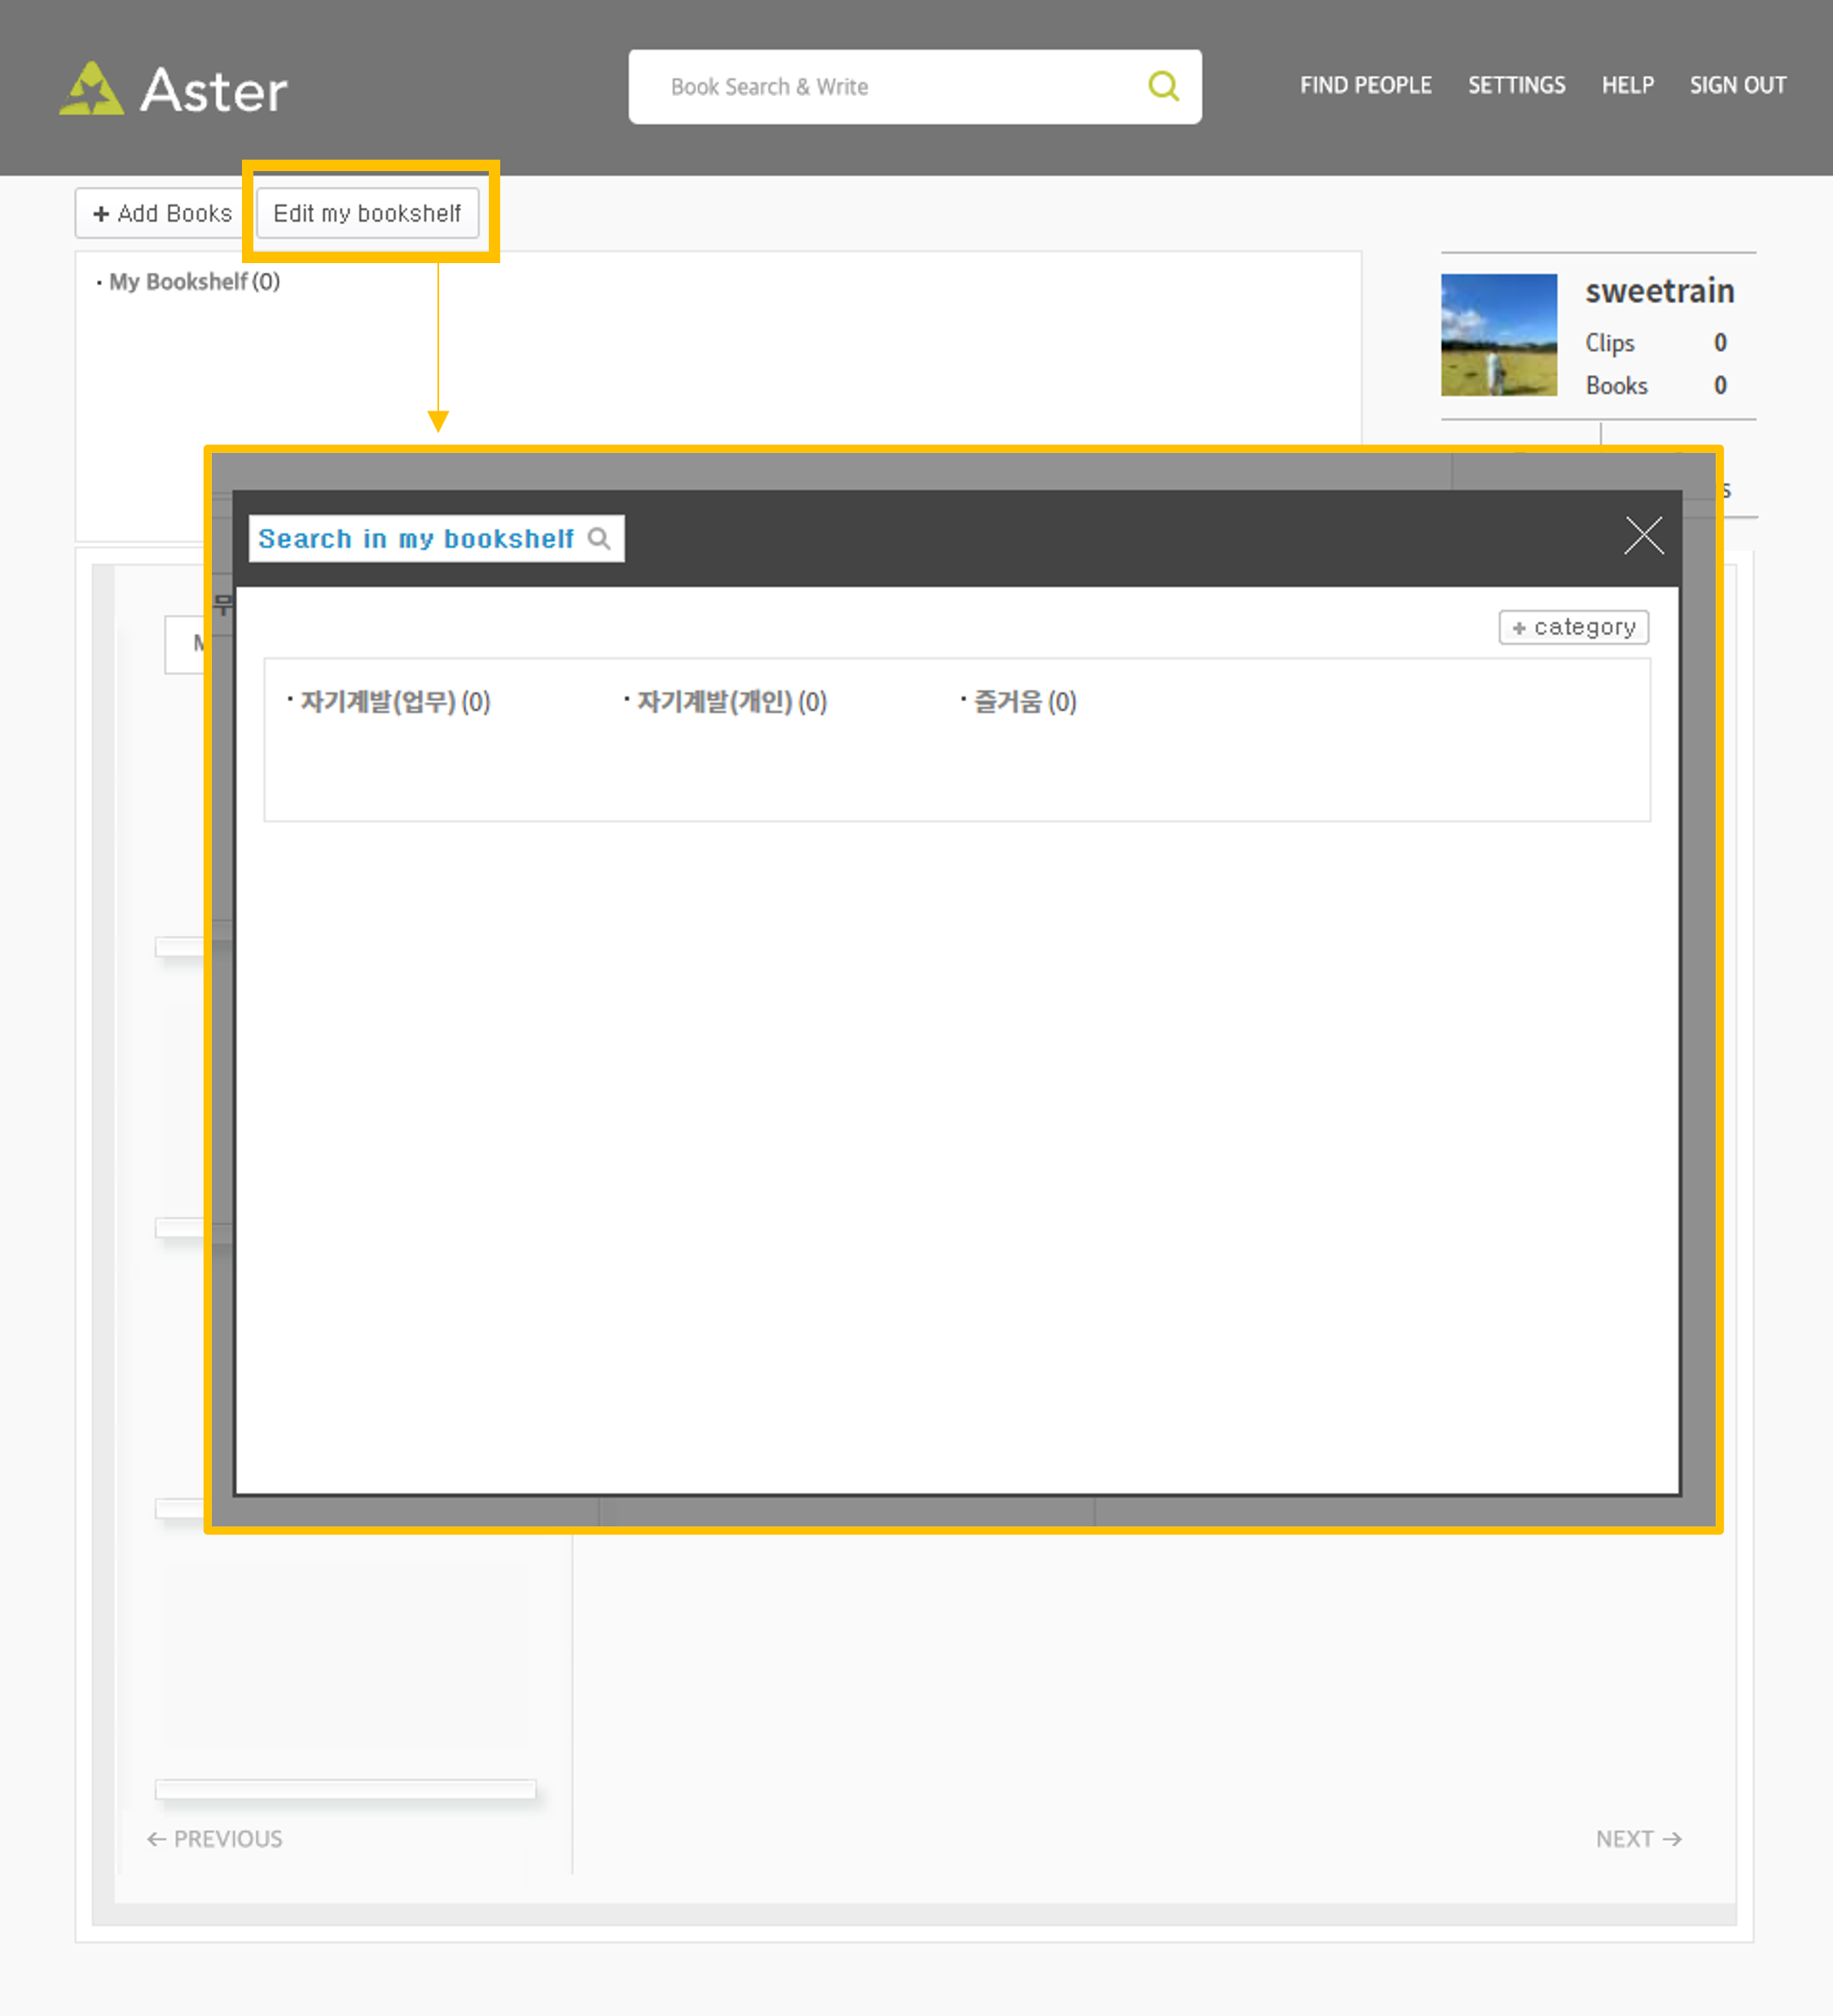Go to the HELP page
Image resolution: width=1833 pixels, height=2016 pixels.
pos(1627,86)
